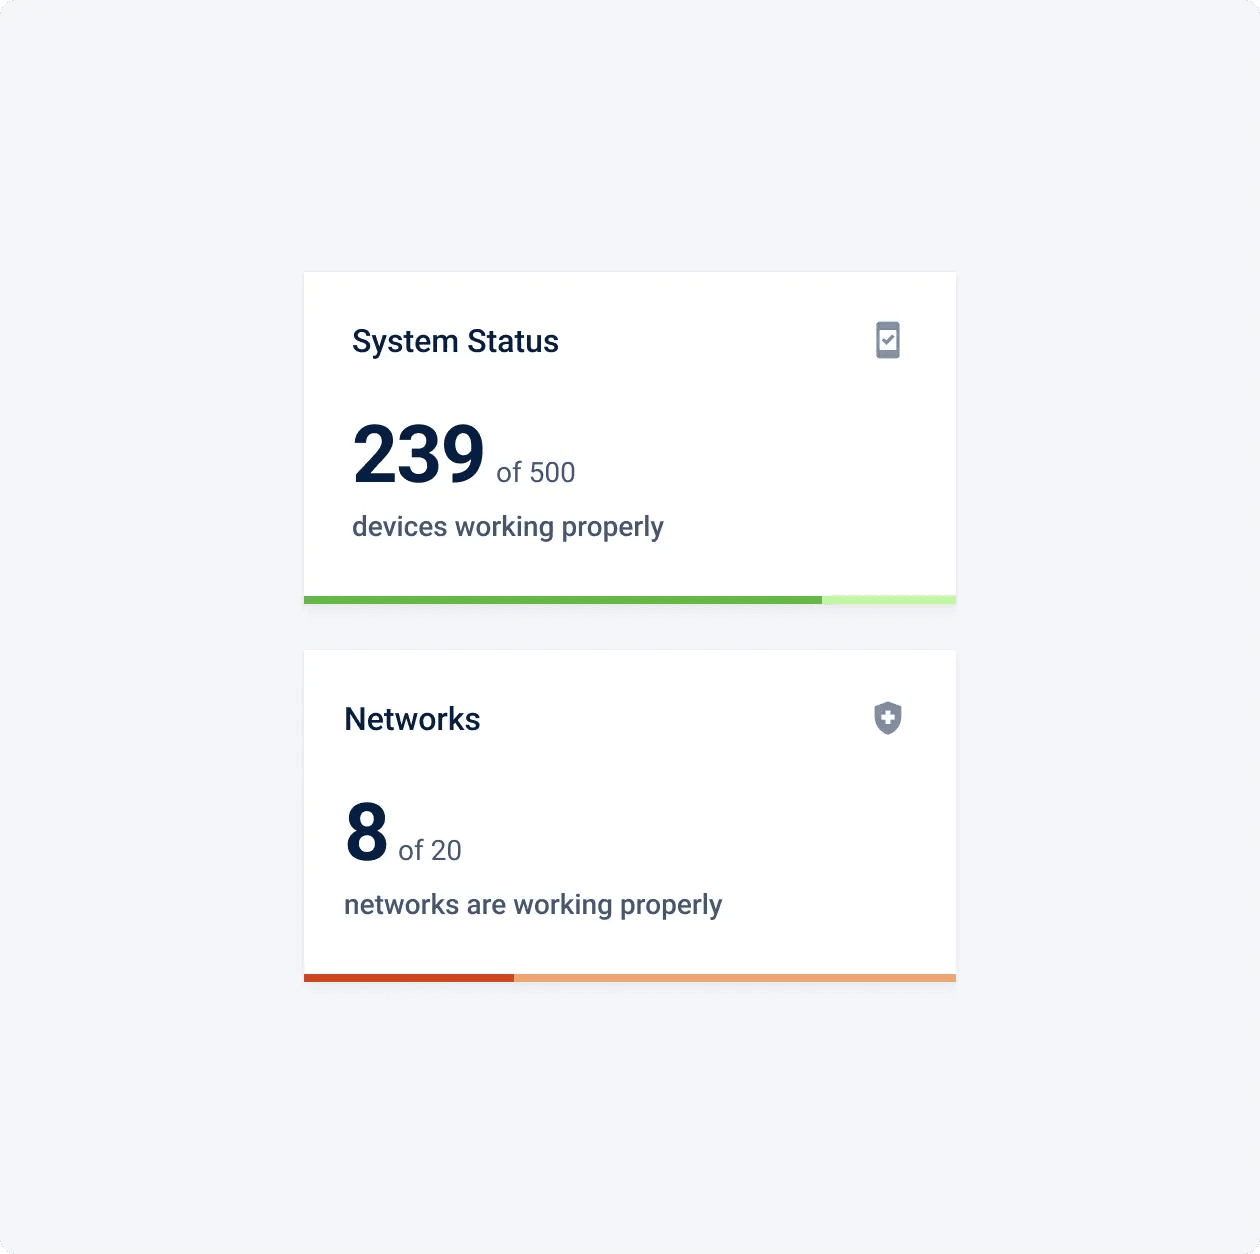Click the dark green filled progress segment
The image size is (1260, 1254).
pos(562,600)
